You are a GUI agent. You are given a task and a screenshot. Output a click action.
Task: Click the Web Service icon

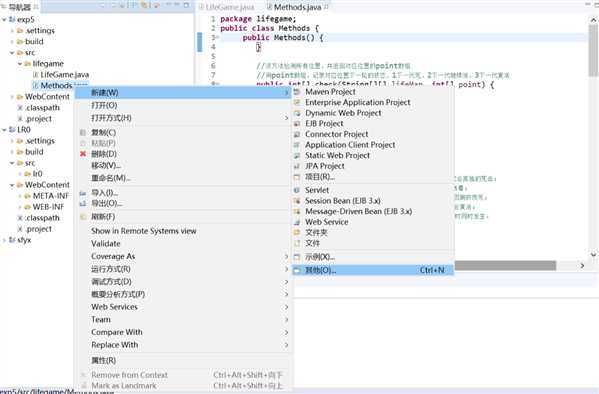coord(297,222)
